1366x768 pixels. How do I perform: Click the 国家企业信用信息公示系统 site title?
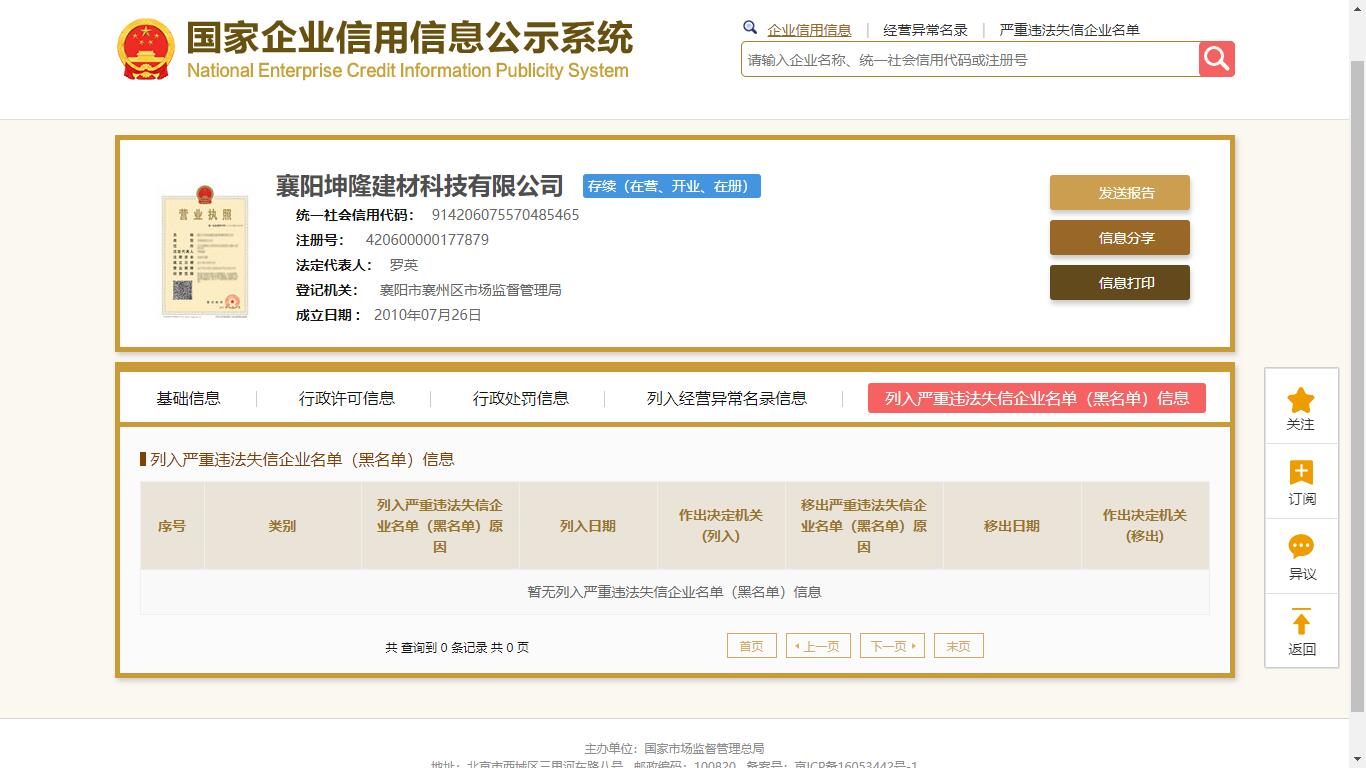pos(410,38)
